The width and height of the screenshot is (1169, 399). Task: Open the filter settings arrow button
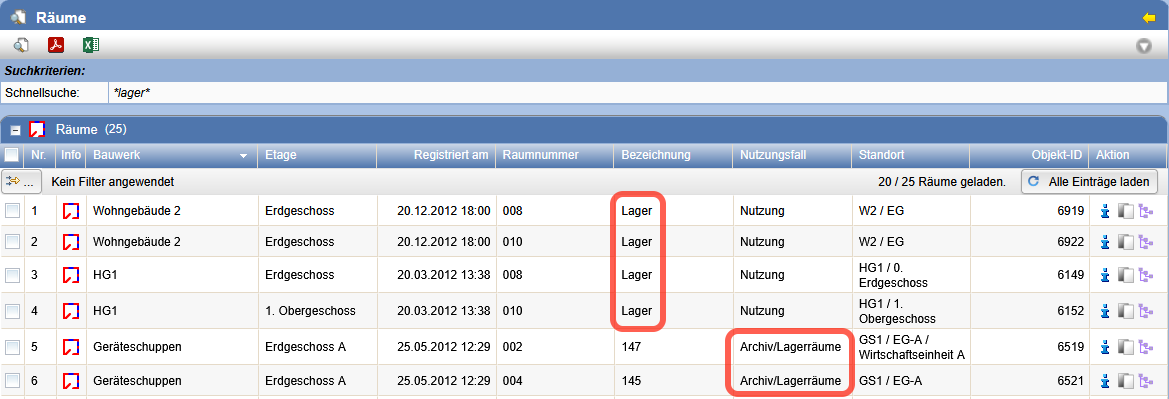point(22,181)
